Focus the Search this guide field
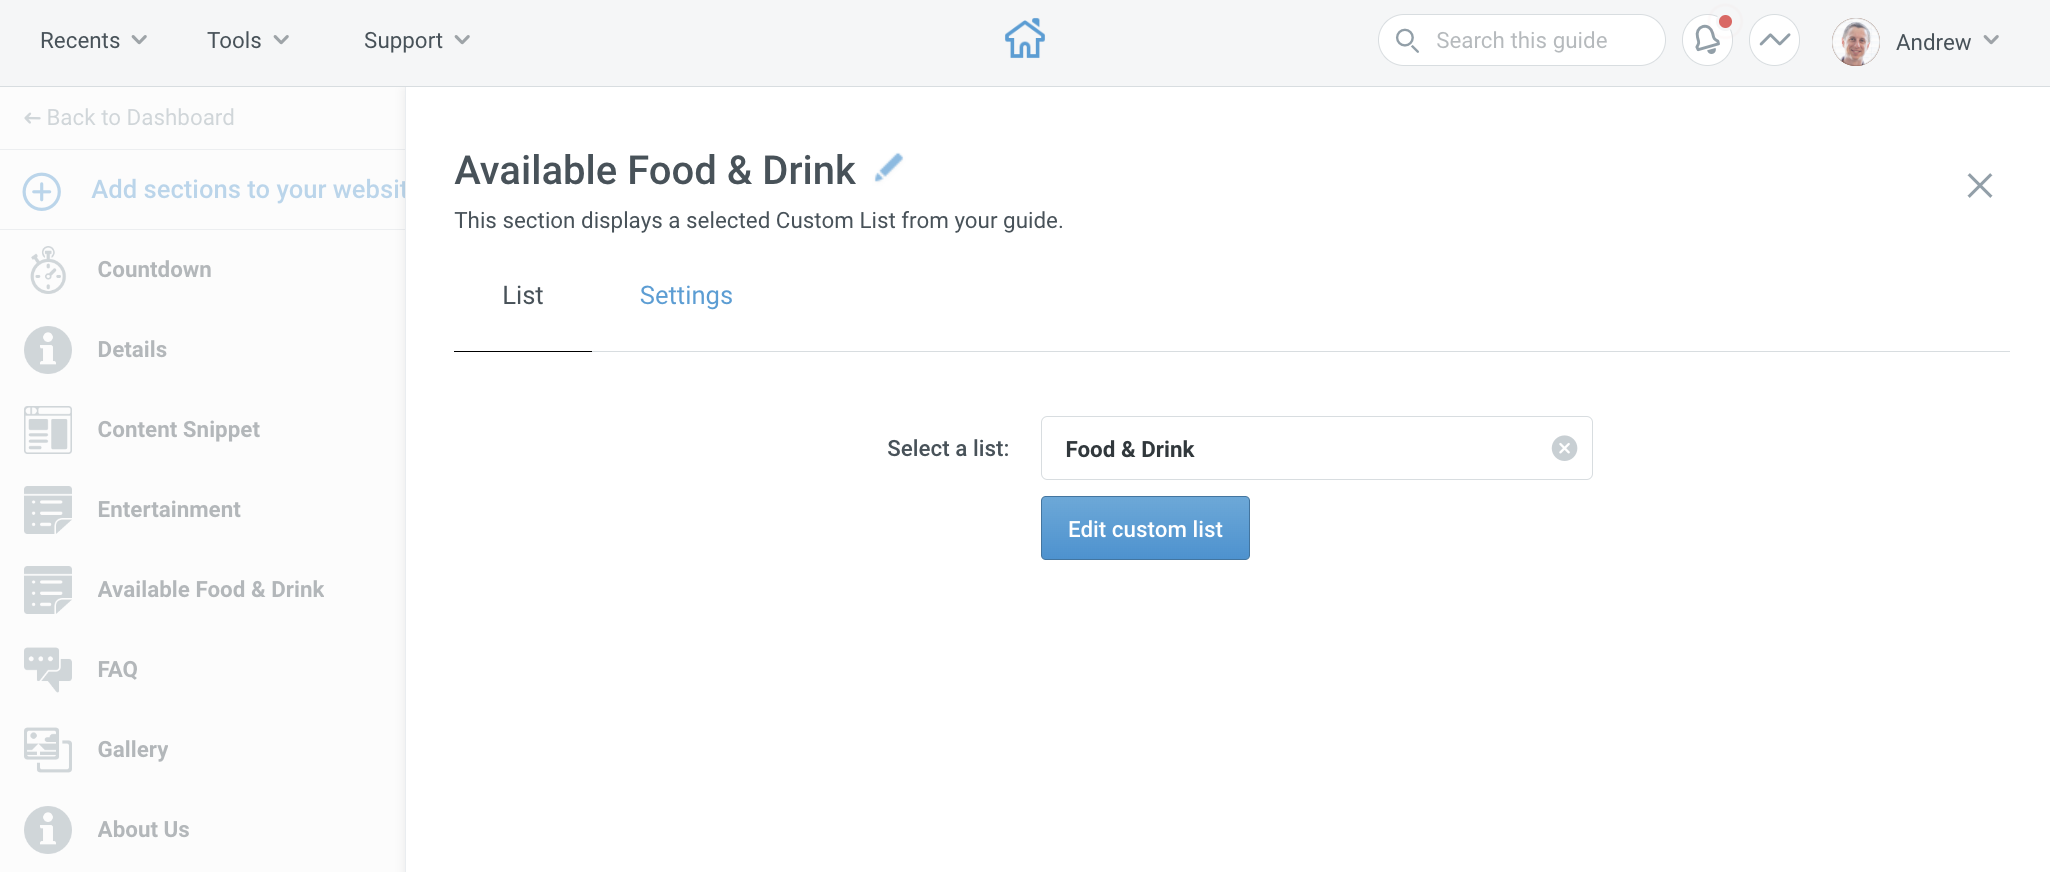The height and width of the screenshot is (872, 2050). point(1521,40)
